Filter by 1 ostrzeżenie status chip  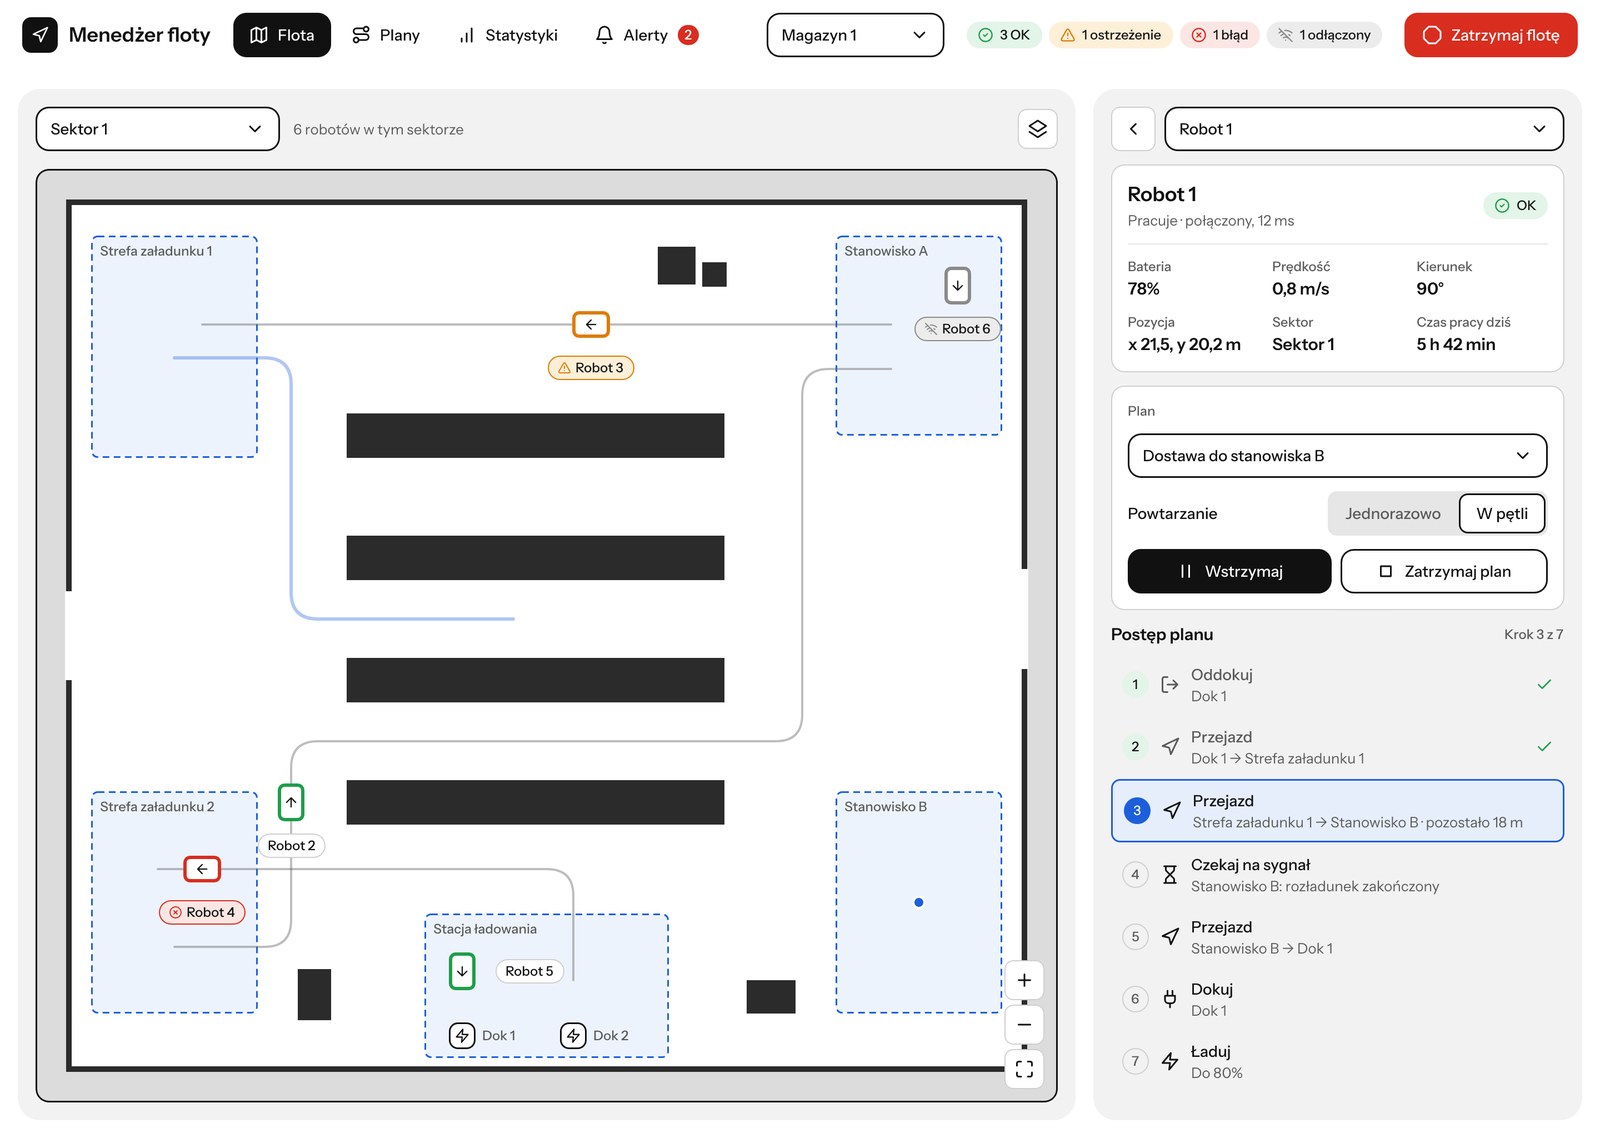click(1110, 35)
